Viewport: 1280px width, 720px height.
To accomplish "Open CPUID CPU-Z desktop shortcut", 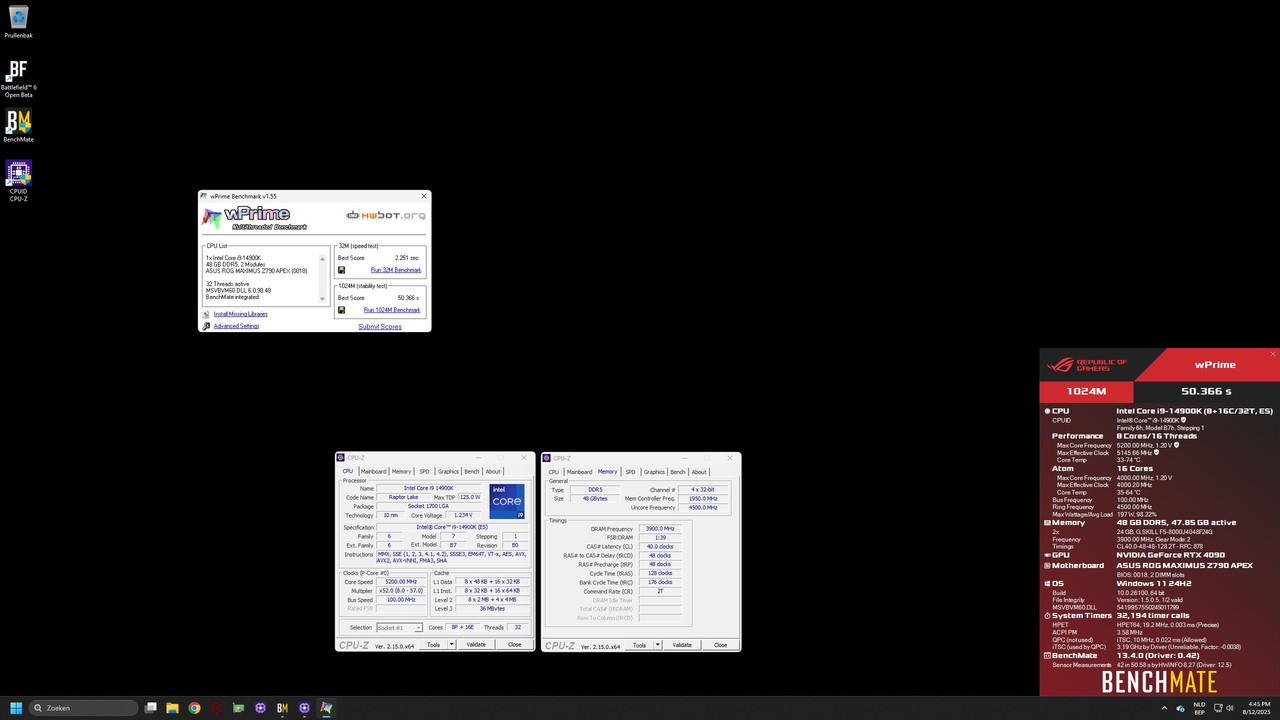I will 18,180.
